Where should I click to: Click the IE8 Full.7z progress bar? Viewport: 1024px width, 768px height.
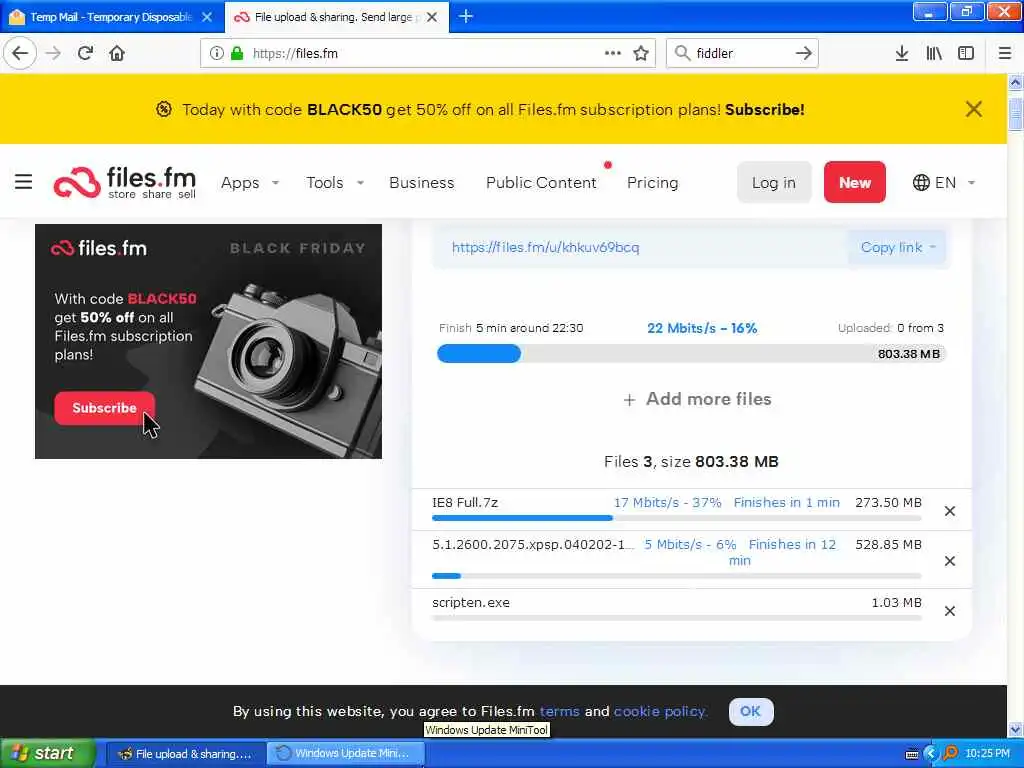(677, 518)
